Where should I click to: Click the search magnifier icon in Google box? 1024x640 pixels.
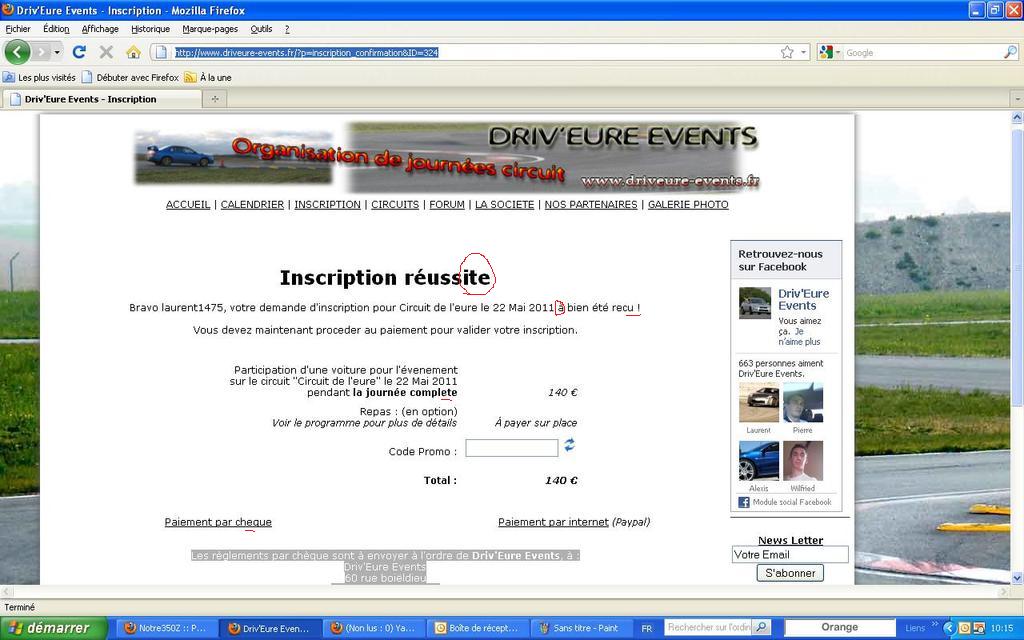click(1010, 52)
